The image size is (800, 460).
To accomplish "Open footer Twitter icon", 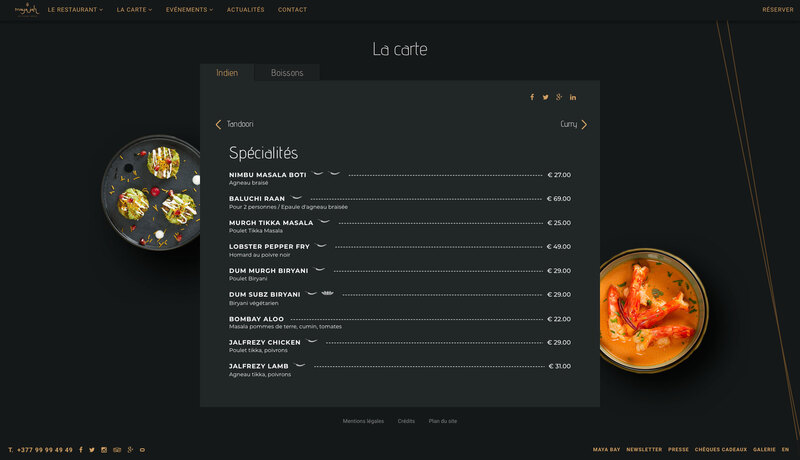I will pos(92,450).
